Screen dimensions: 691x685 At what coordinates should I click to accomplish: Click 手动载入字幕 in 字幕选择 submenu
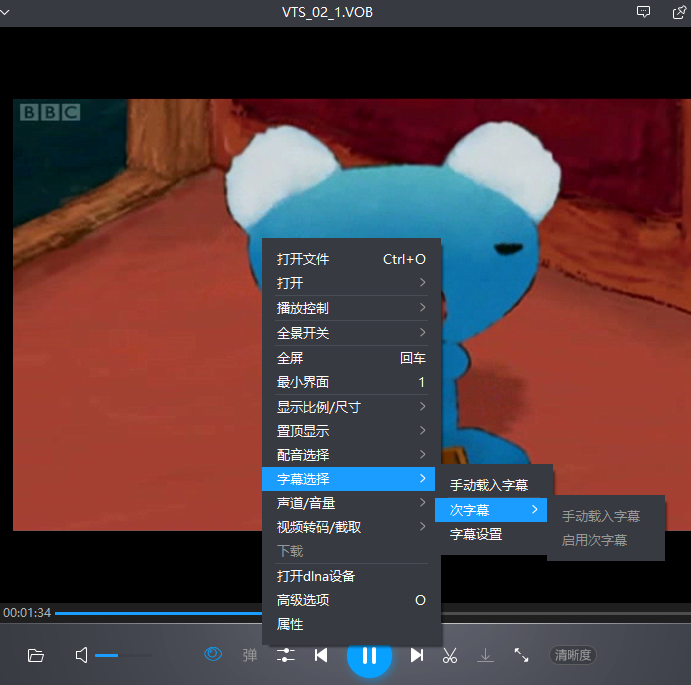tap(493, 485)
